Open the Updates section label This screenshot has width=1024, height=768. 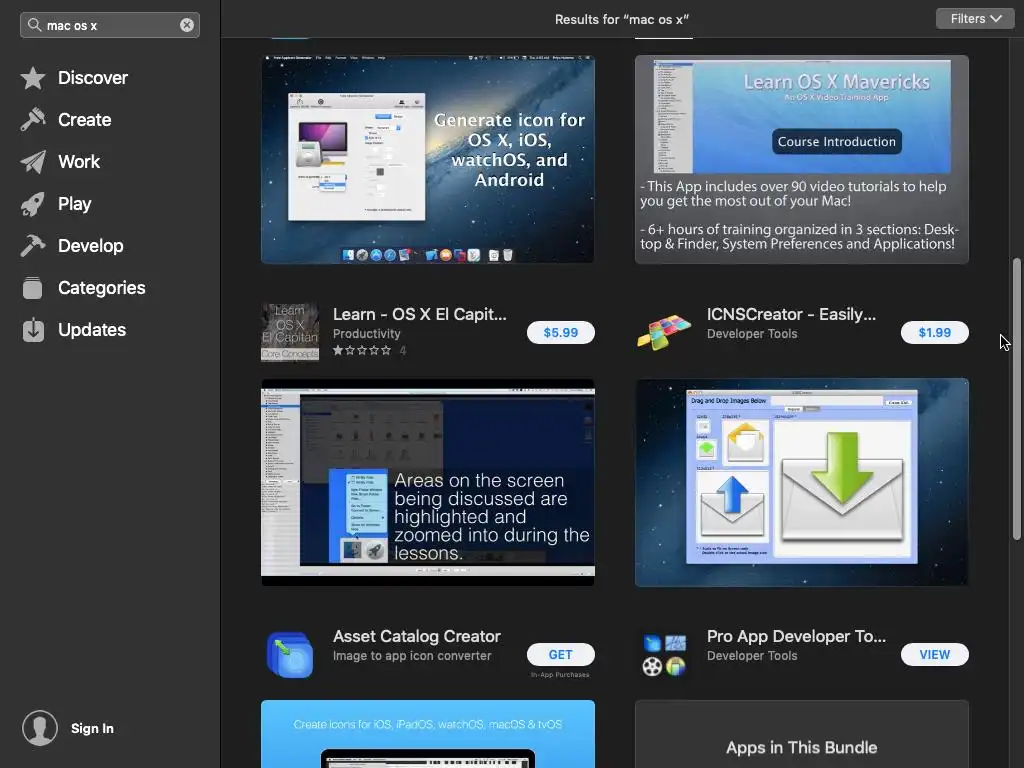pos(92,330)
